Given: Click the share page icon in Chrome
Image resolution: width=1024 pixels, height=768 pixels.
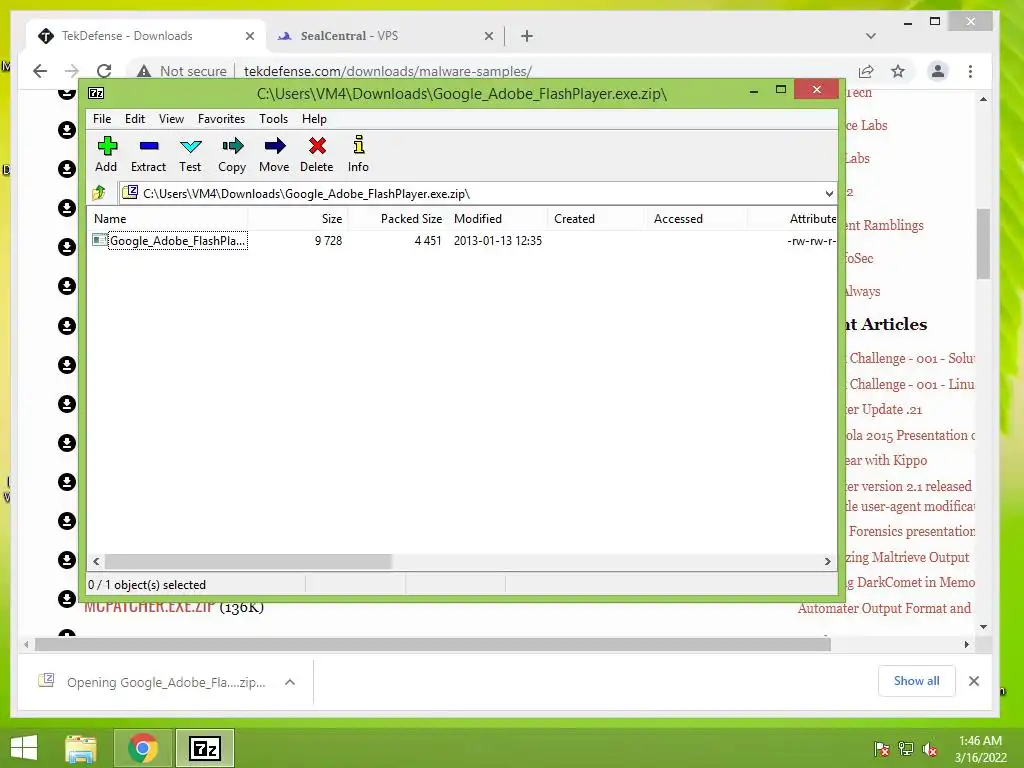Looking at the screenshot, I should (x=866, y=71).
